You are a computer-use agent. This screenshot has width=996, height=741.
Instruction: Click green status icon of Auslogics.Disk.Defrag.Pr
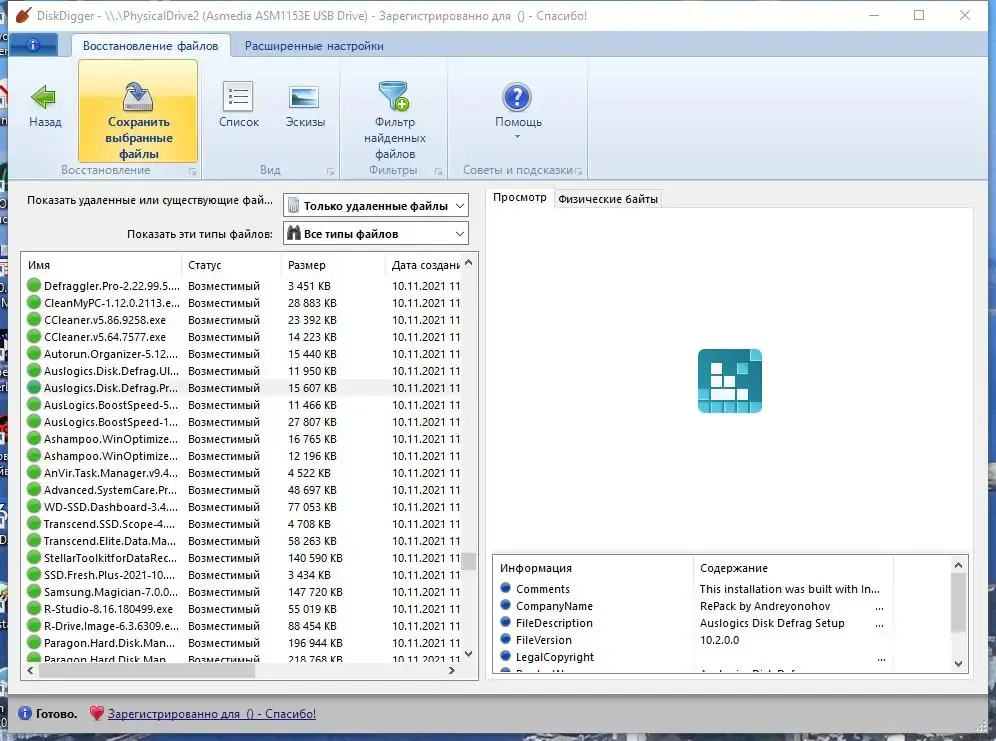[34, 387]
